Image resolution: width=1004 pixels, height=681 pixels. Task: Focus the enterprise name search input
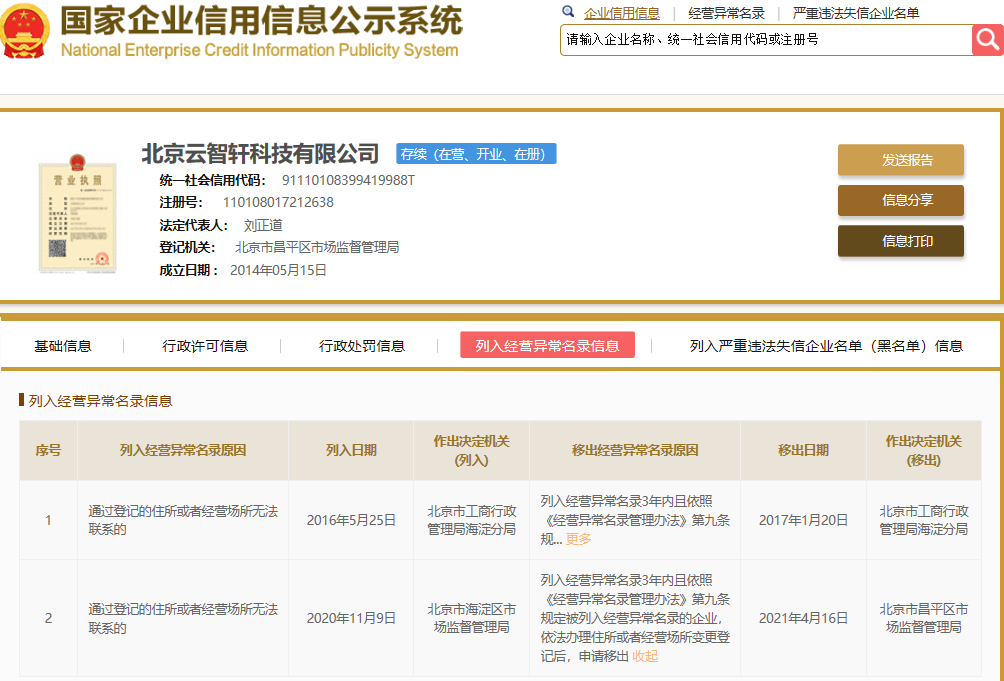[766, 40]
